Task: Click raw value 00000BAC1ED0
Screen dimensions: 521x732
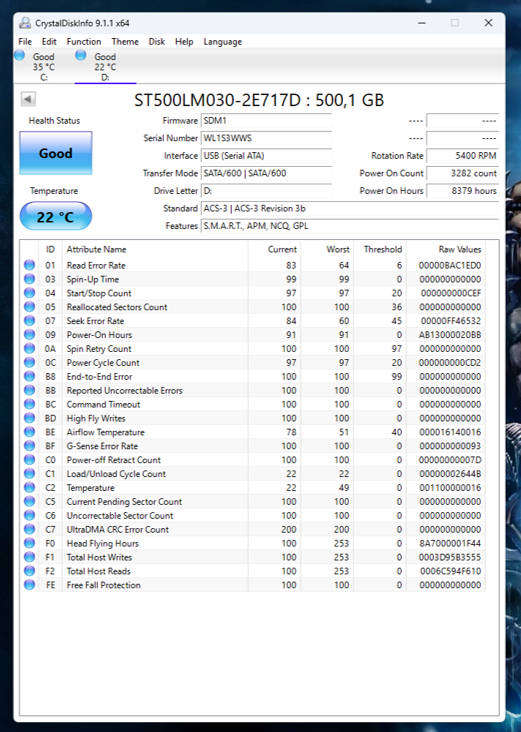Action: coord(450,265)
